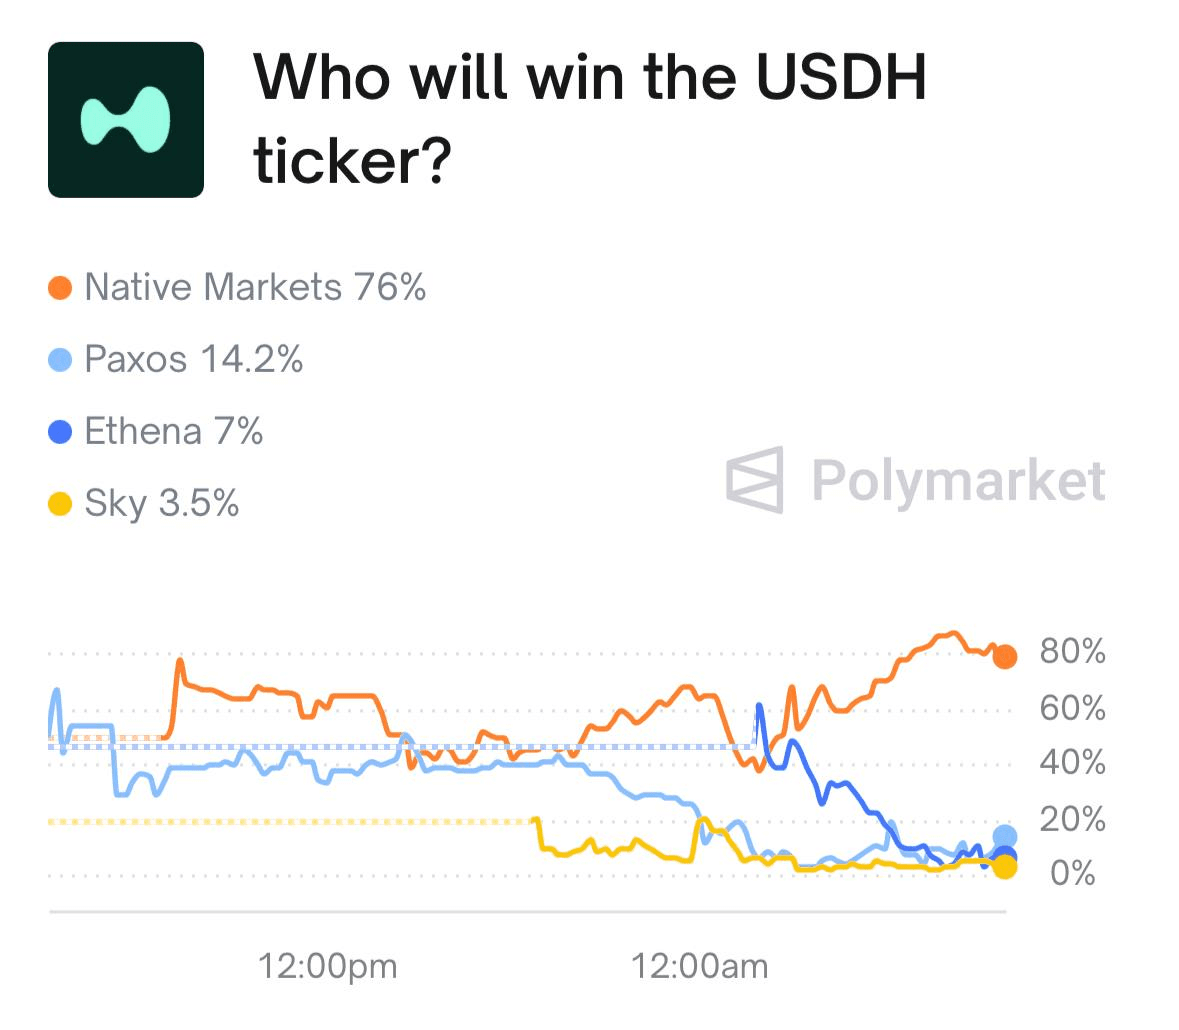This screenshot has height=1030, width=1179.
Task: Click the dark blue Ethena legend dot
Action: click(x=60, y=432)
